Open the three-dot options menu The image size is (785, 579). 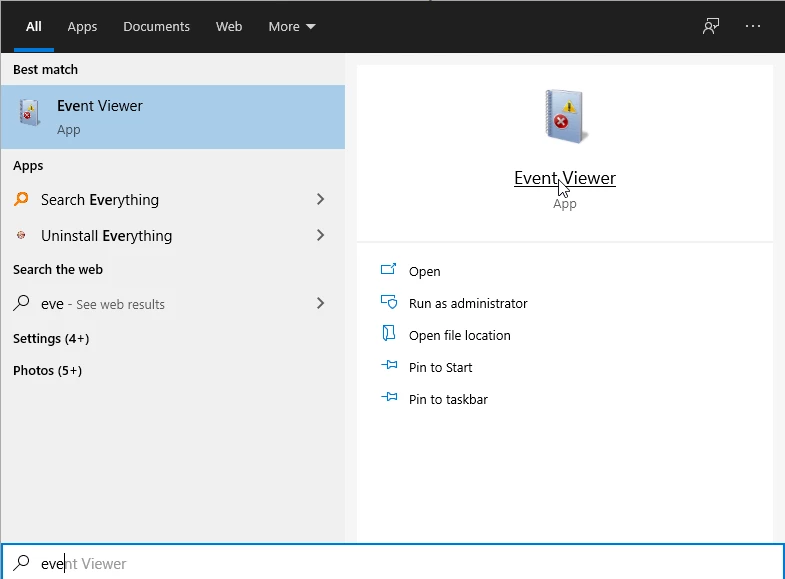click(752, 26)
